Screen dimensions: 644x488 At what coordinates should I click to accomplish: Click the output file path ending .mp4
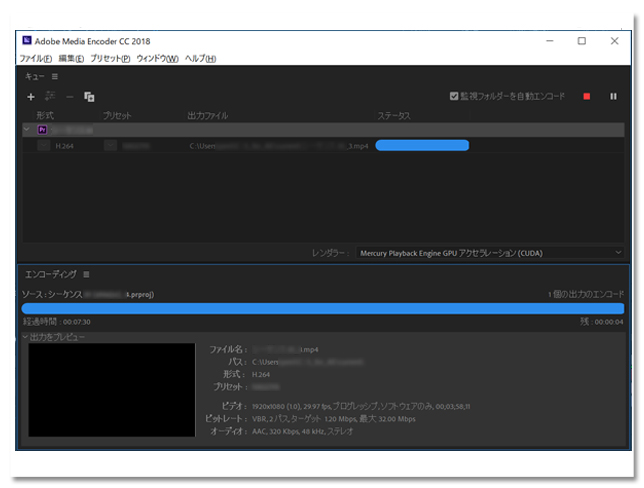tap(278, 146)
